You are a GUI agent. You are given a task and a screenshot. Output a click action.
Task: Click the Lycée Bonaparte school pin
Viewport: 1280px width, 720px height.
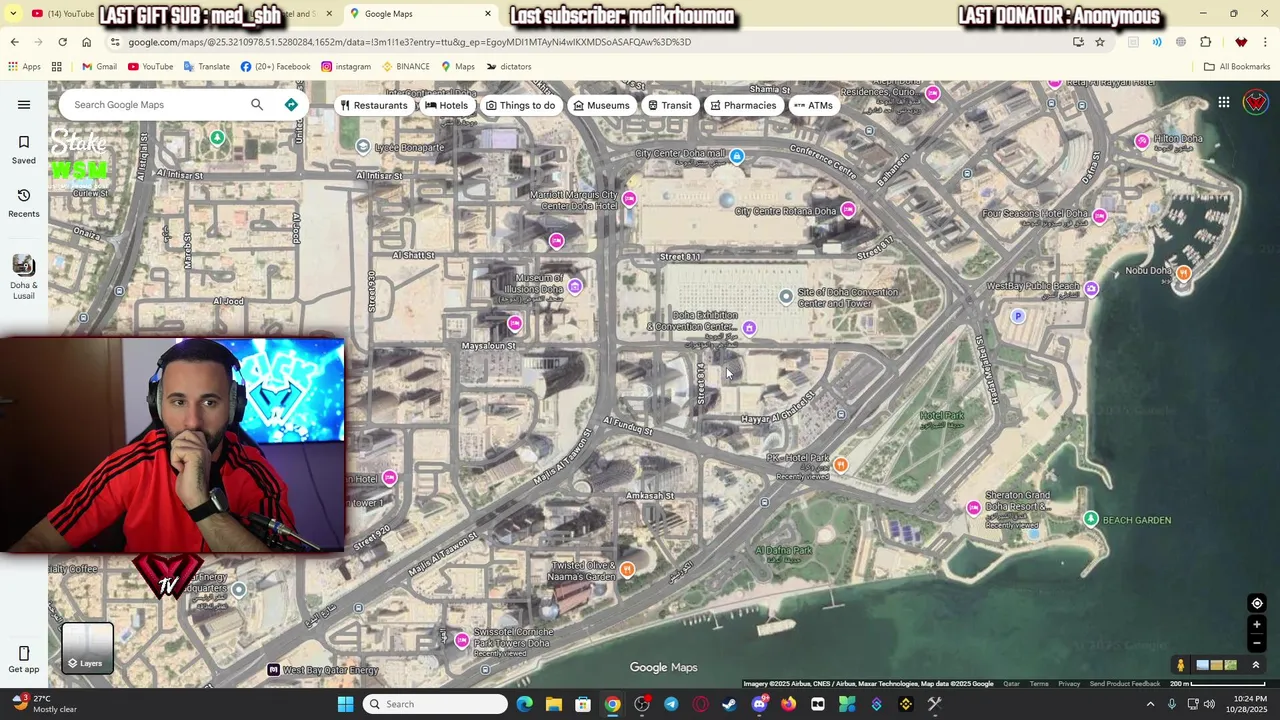click(x=363, y=146)
